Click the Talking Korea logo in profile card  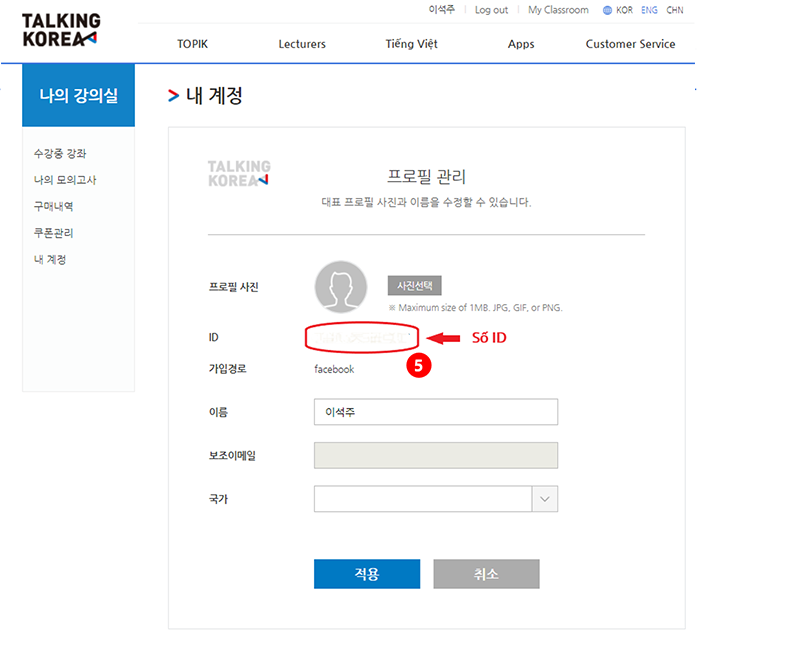coord(239,173)
